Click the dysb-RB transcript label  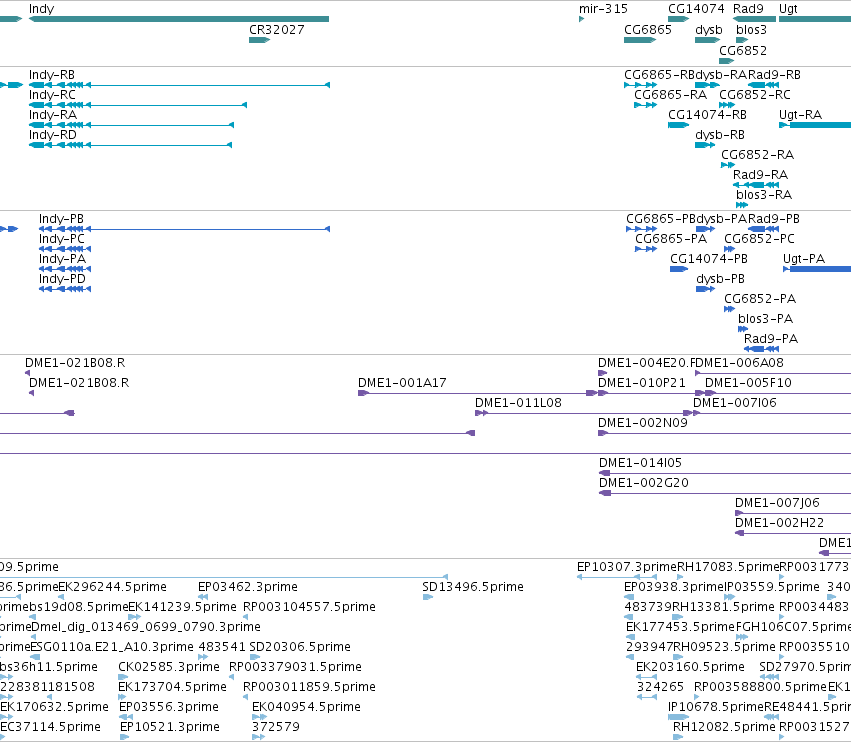[x=720, y=135]
